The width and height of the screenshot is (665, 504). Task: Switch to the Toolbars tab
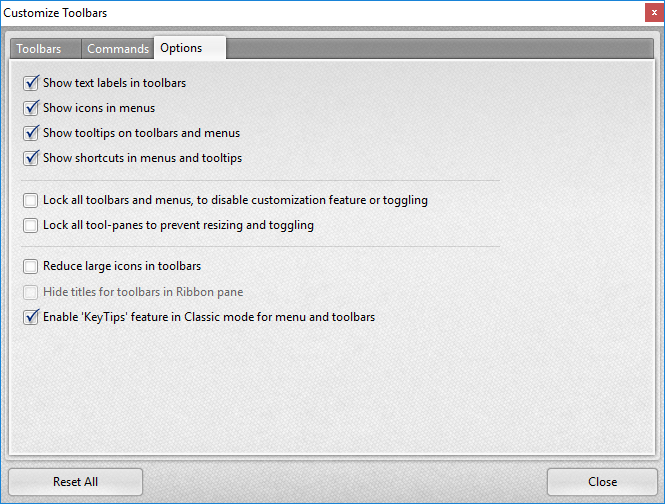point(45,49)
